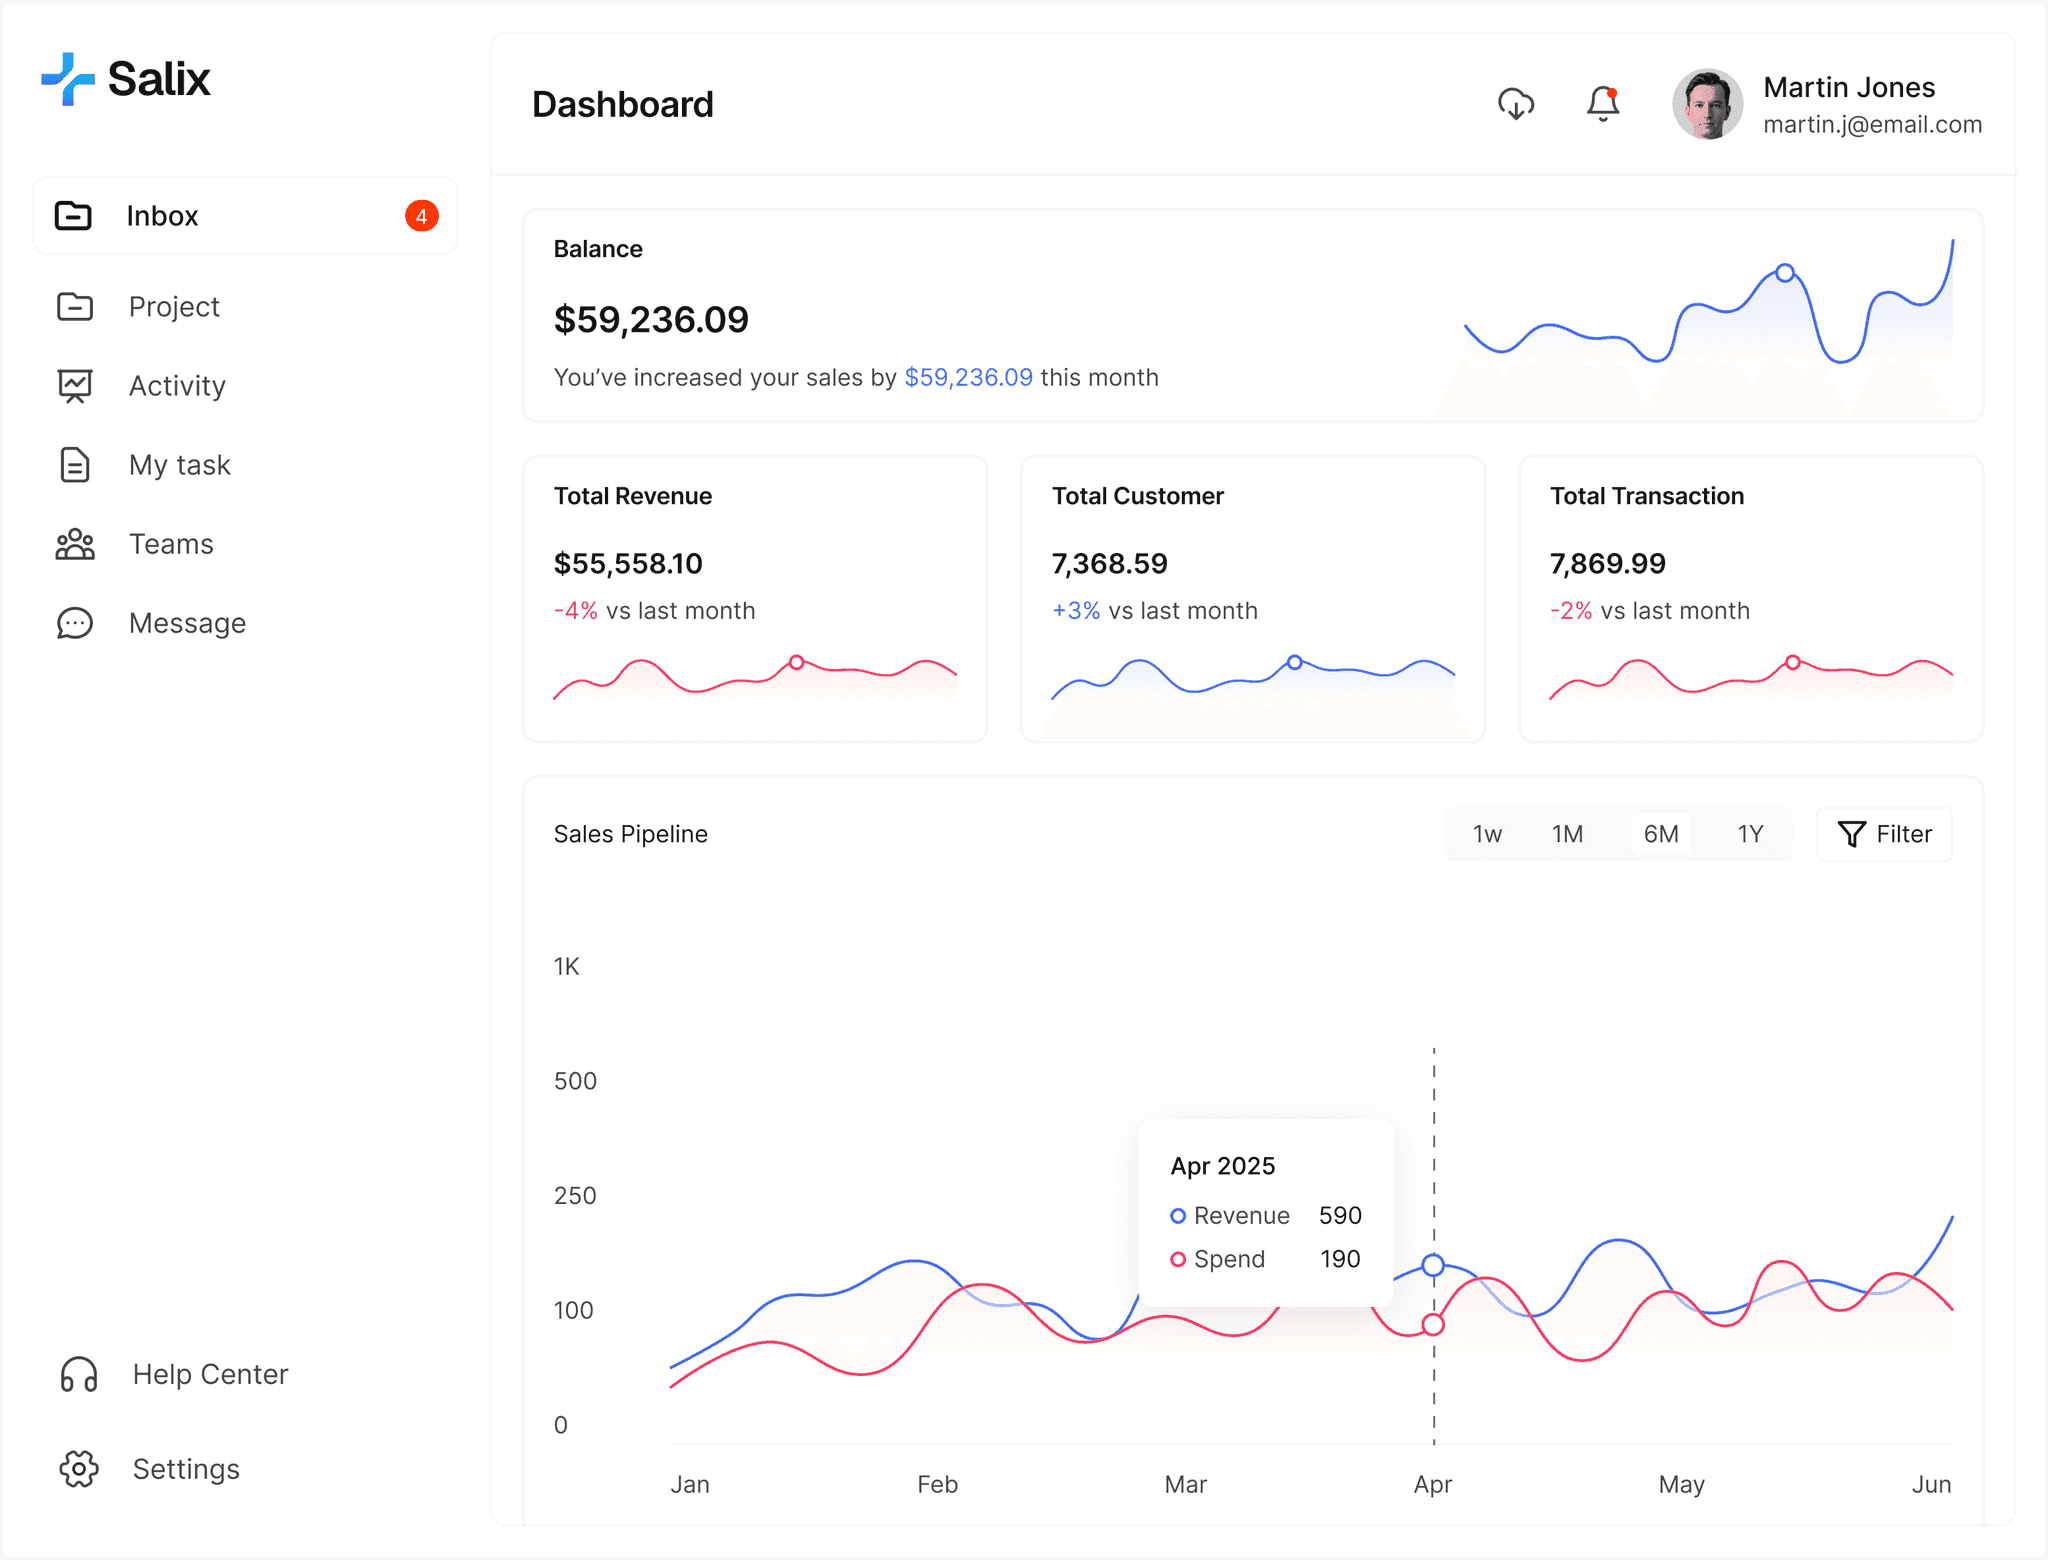The width and height of the screenshot is (2048, 1560).
Task: Click the -4% vs last month text
Action: point(654,610)
